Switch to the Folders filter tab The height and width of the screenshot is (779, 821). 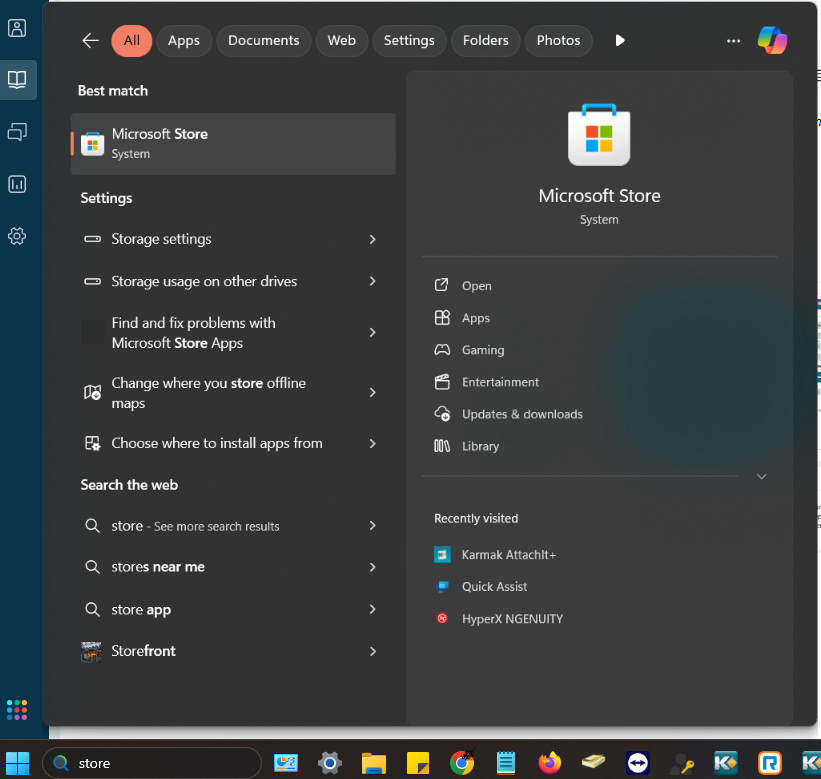pos(485,40)
